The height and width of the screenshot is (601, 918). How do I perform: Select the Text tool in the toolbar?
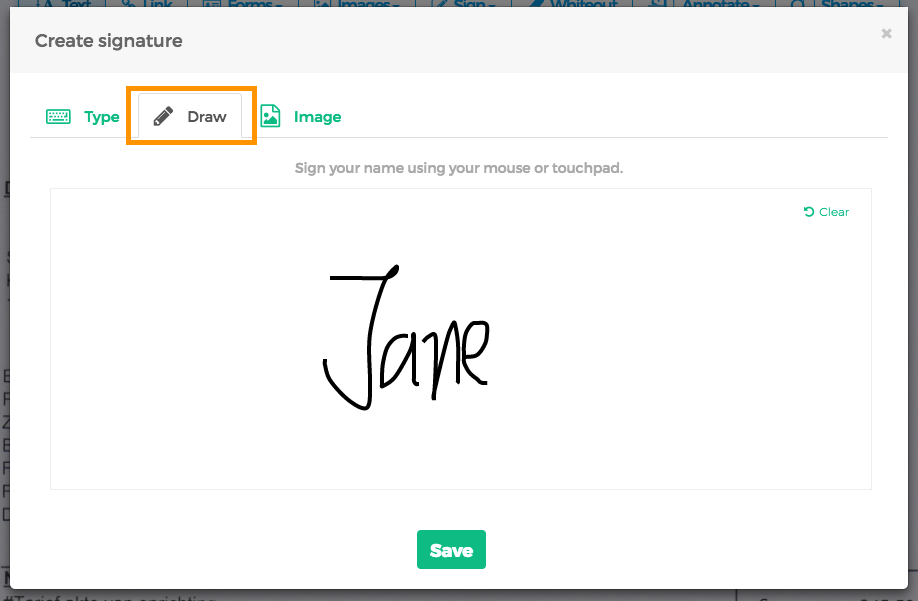(46, 4)
